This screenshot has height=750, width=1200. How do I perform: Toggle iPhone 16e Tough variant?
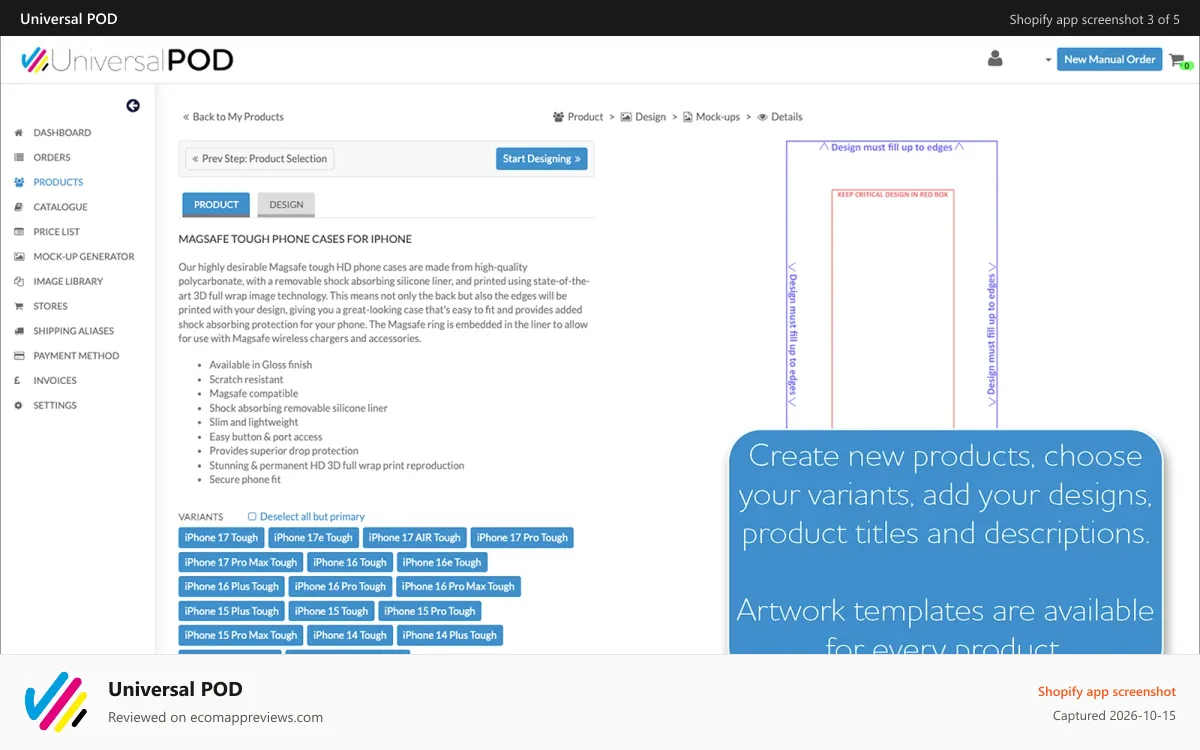442,563
